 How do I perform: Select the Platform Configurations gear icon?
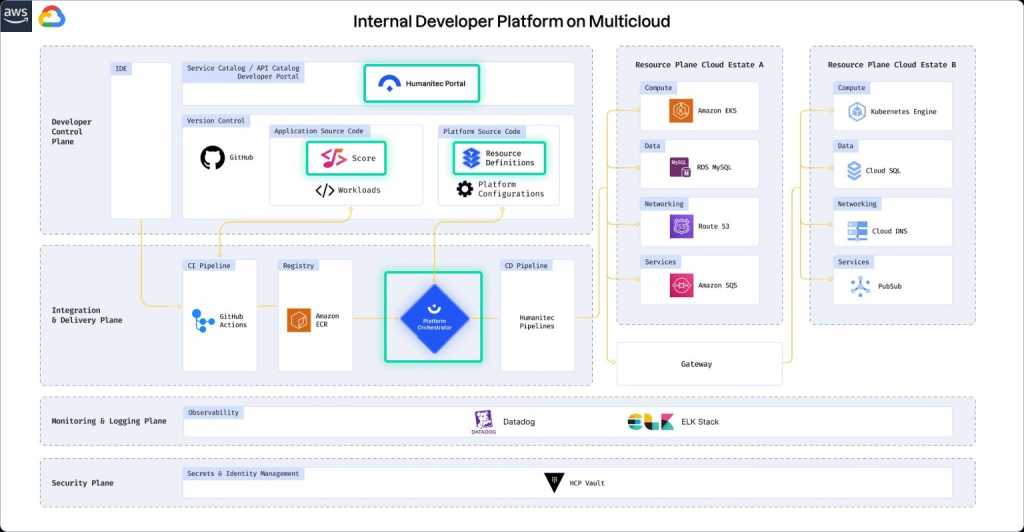pyautogui.click(x=465, y=189)
